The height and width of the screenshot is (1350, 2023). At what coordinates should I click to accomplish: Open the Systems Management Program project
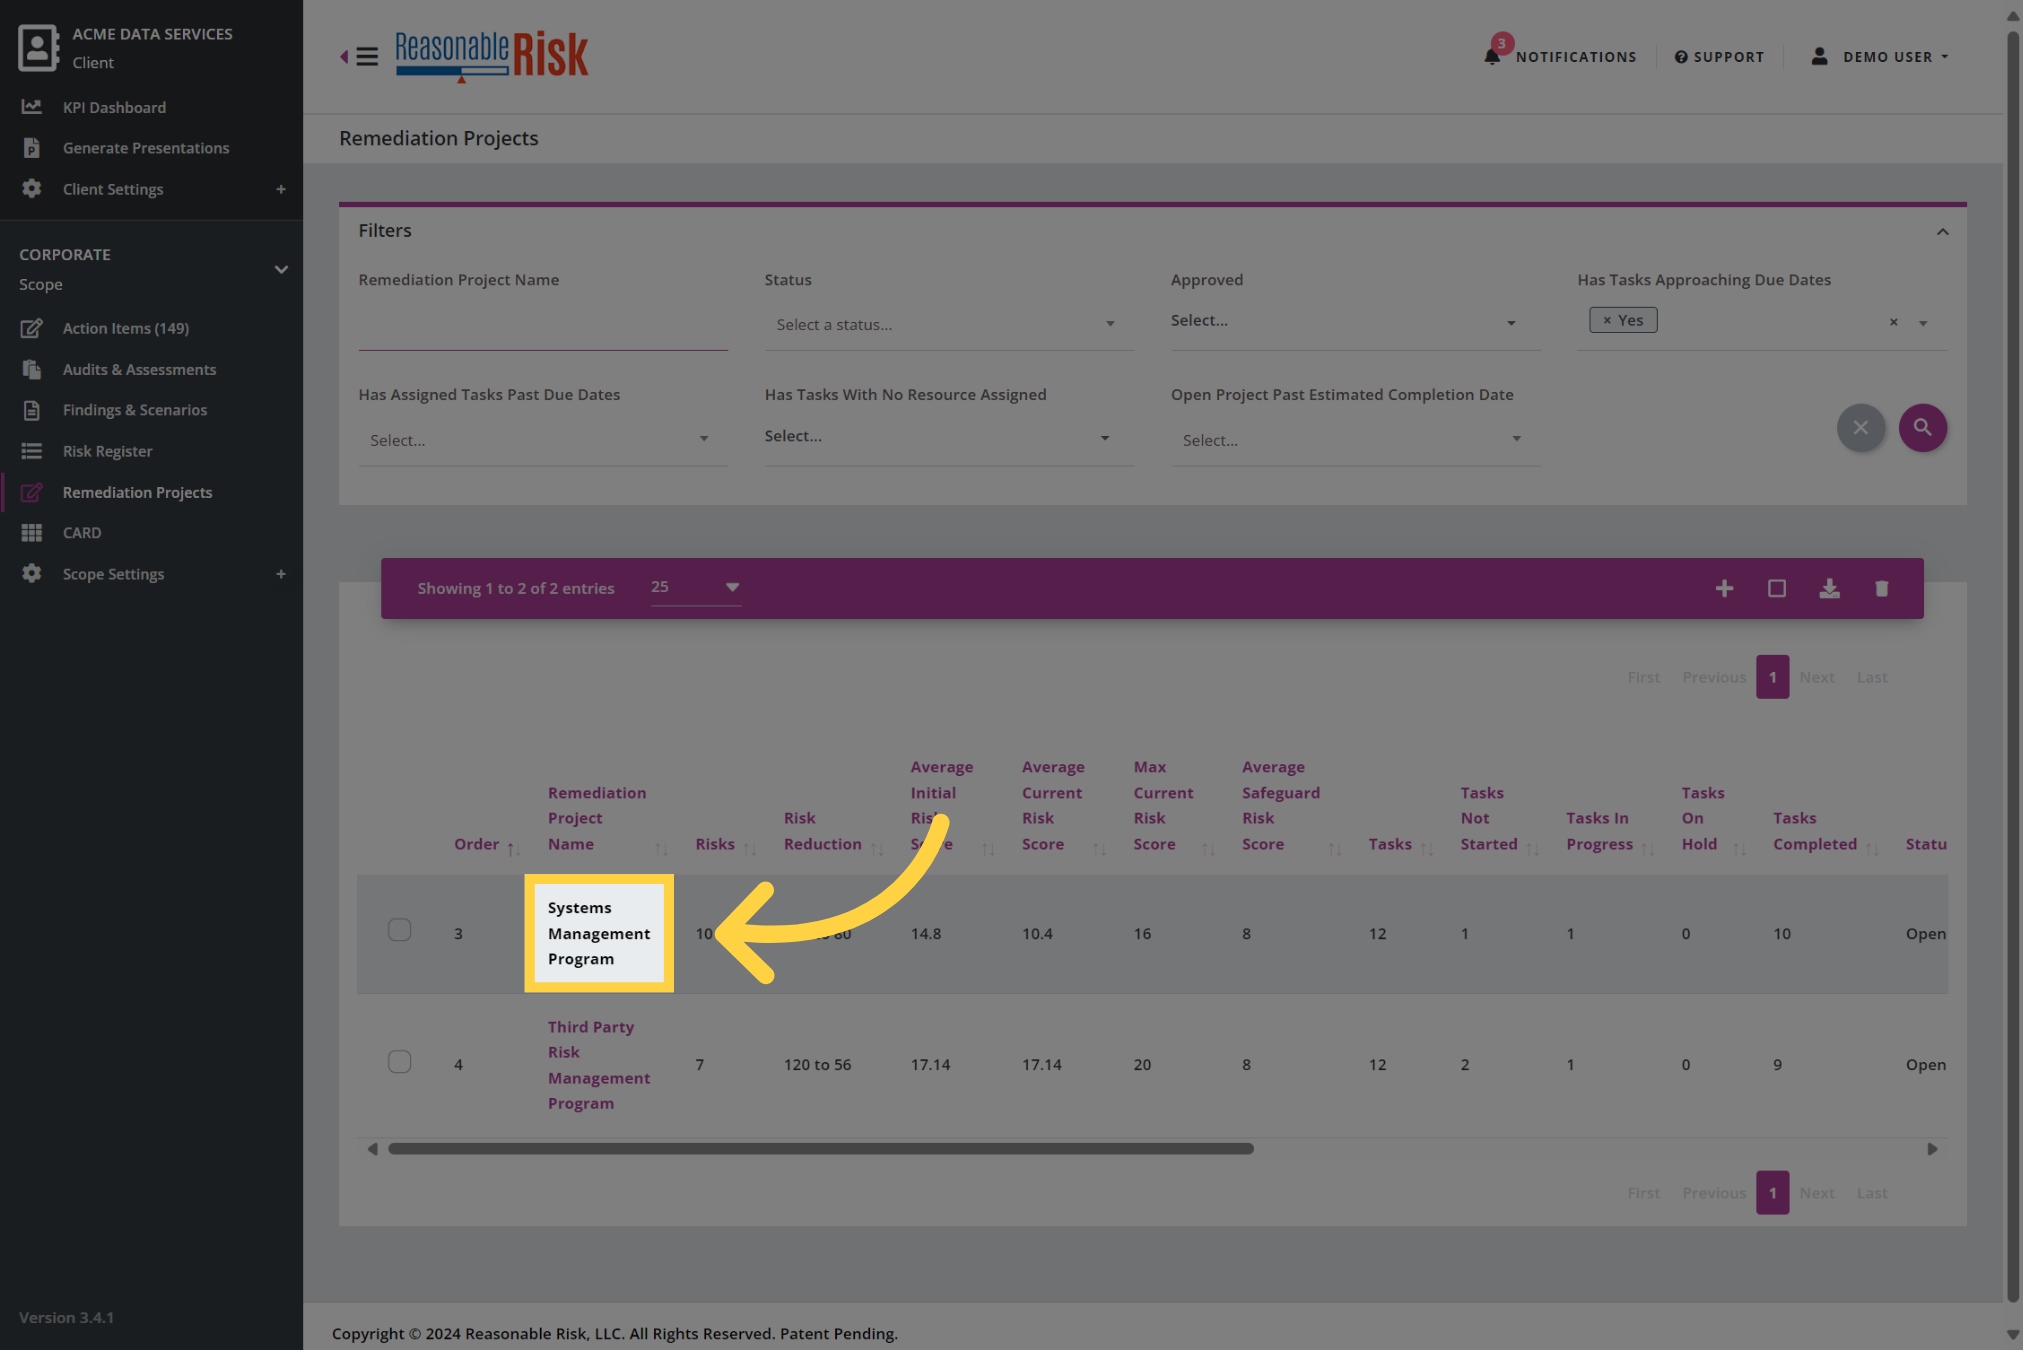(x=598, y=933)
